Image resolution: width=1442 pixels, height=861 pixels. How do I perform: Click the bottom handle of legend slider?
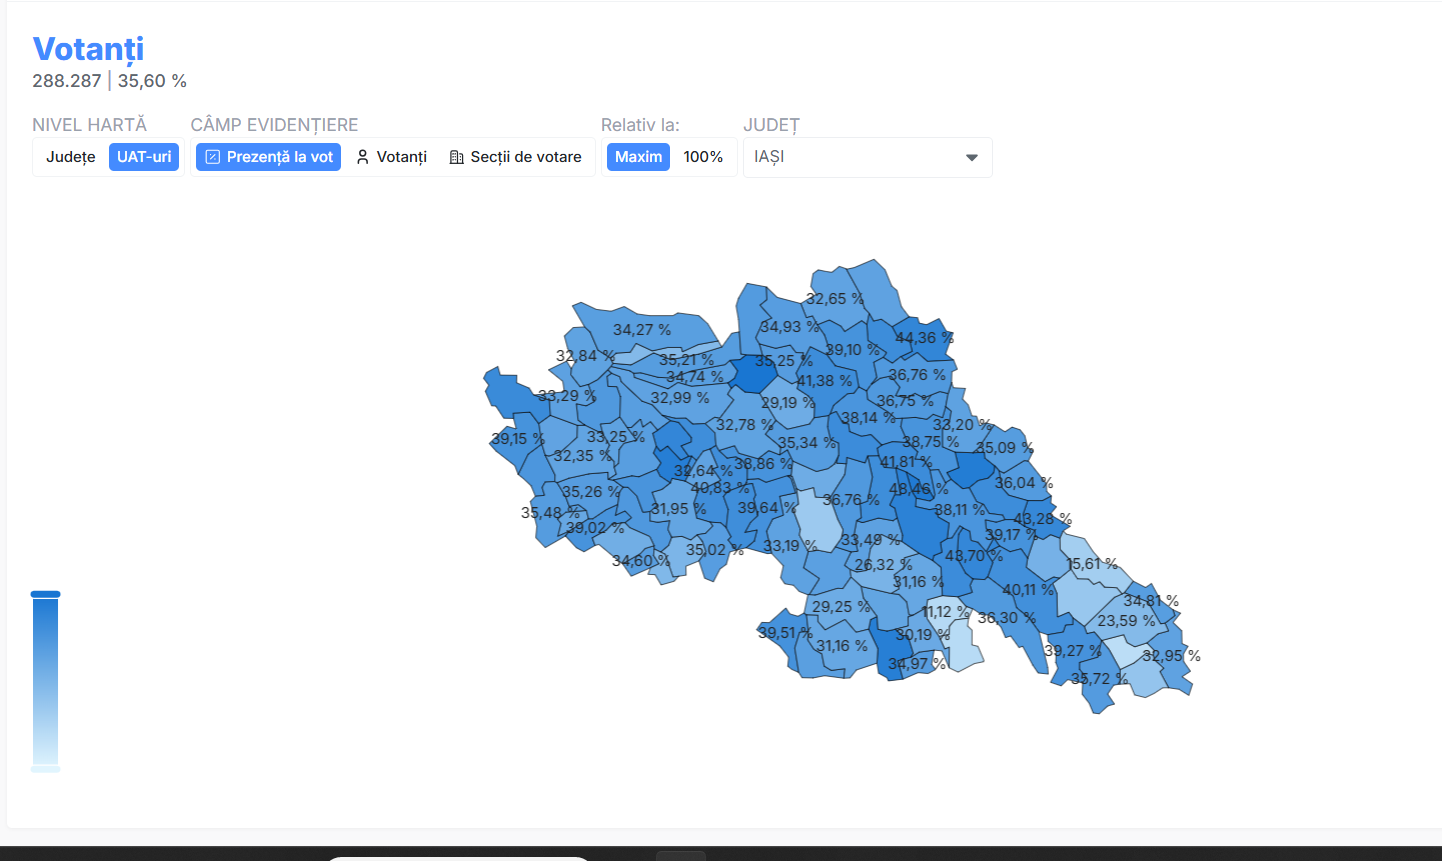coord(46,769)
